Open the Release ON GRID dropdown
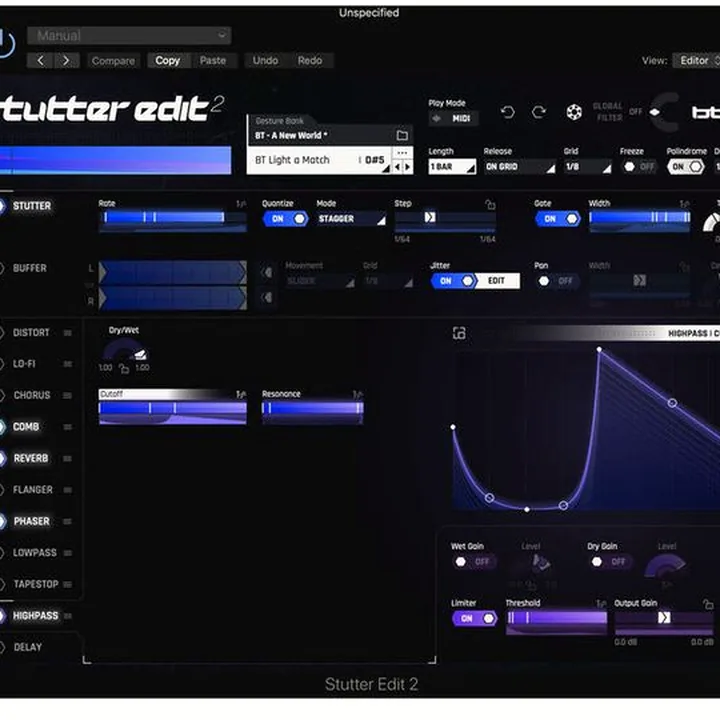Screen dimensions: 720x720 pos(519,167)
